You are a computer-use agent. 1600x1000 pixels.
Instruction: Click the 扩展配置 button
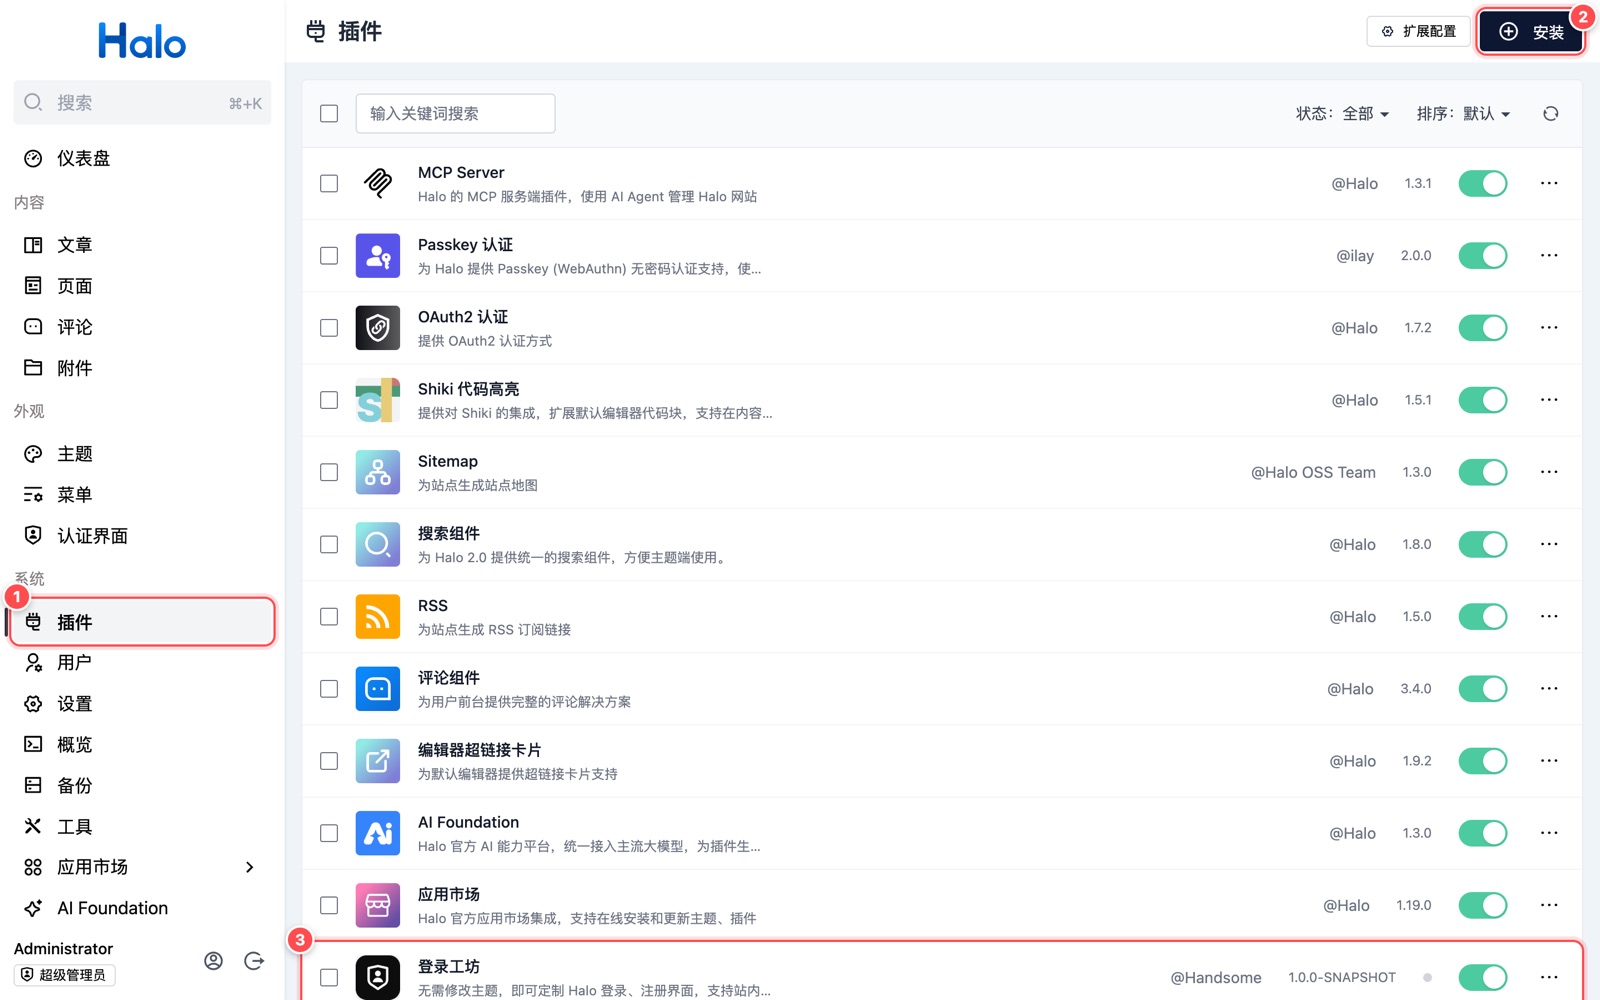click(1418, 31)
